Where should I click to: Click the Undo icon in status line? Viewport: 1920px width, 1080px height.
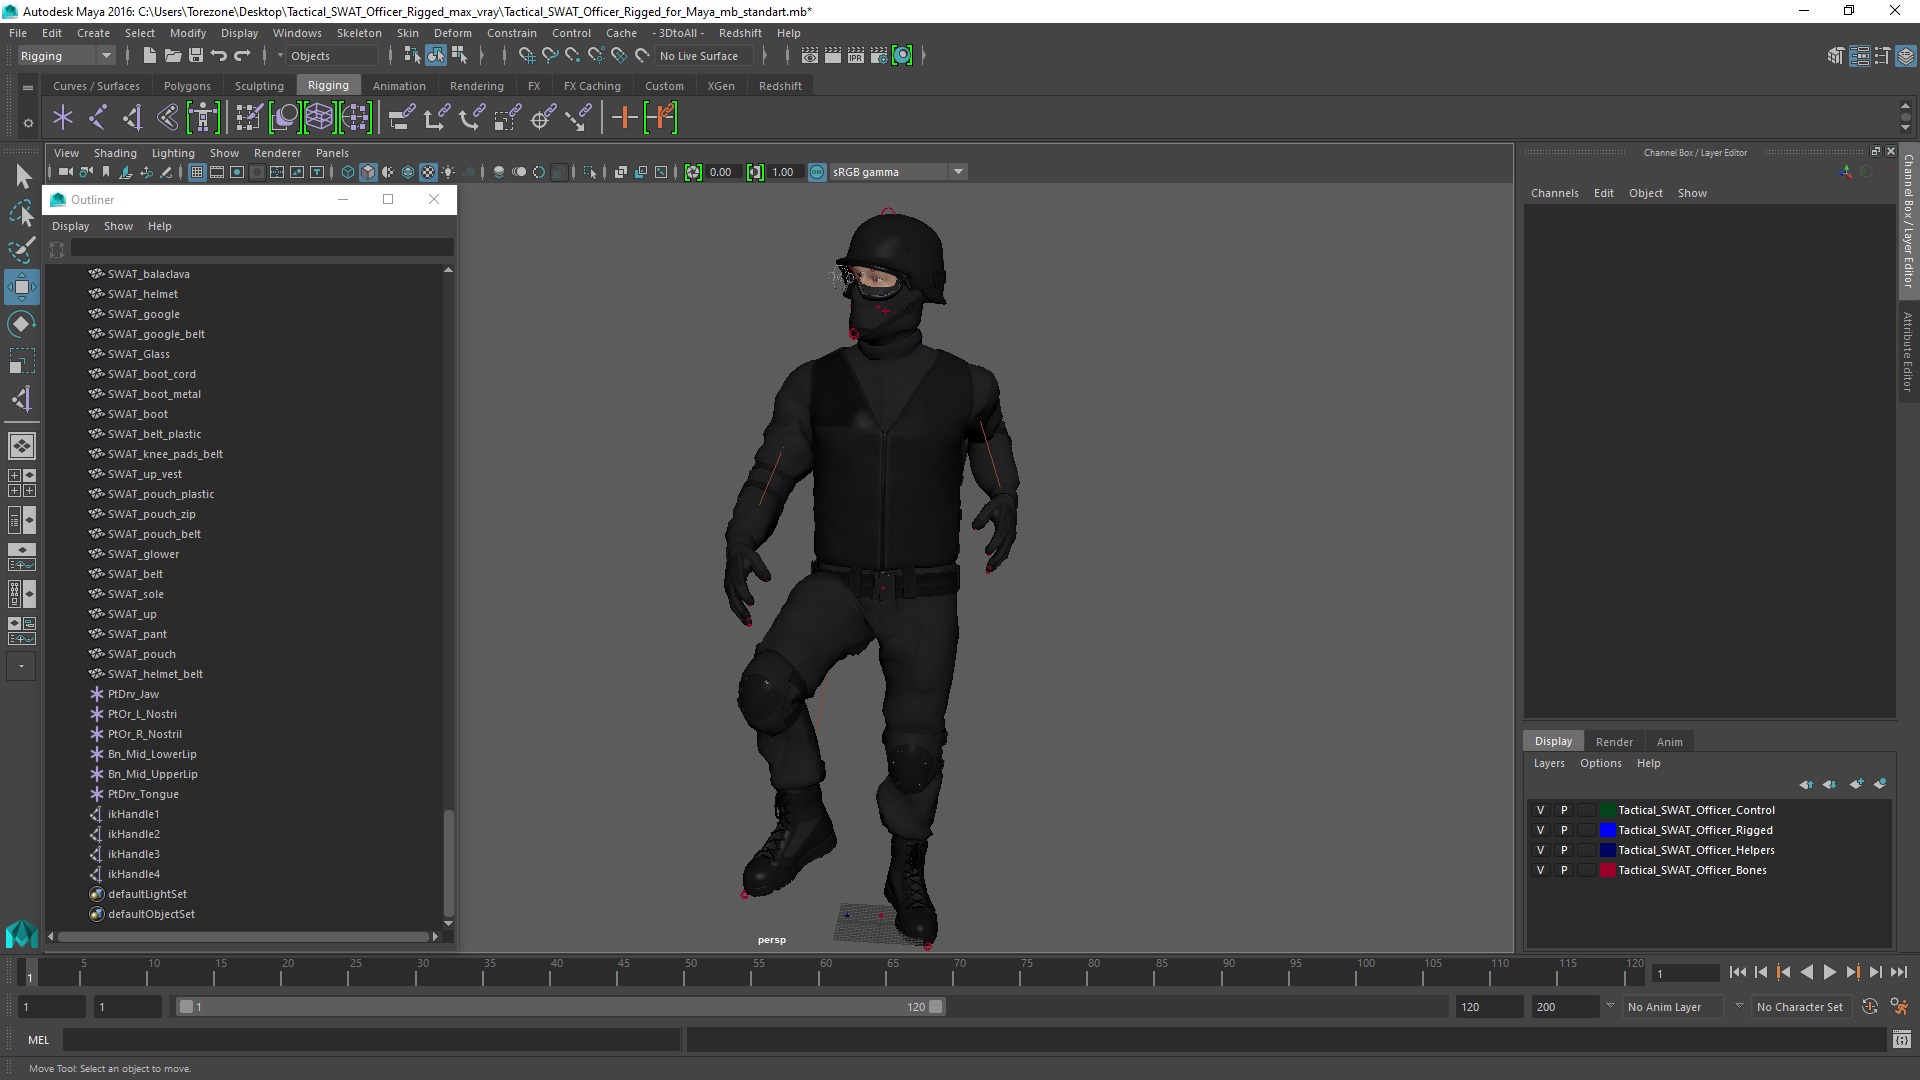point(219,56)
